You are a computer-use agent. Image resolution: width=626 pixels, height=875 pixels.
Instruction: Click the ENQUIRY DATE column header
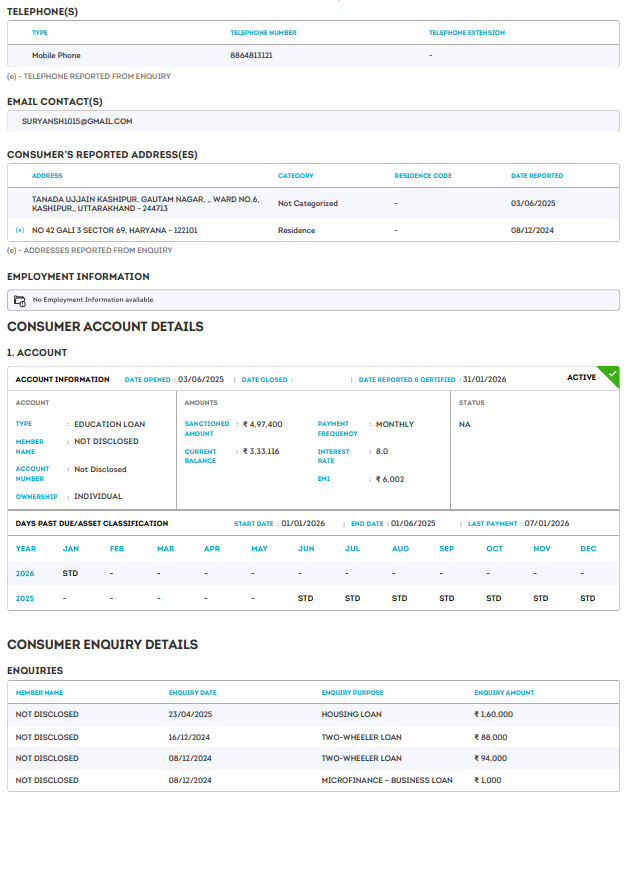pos(192,692)
